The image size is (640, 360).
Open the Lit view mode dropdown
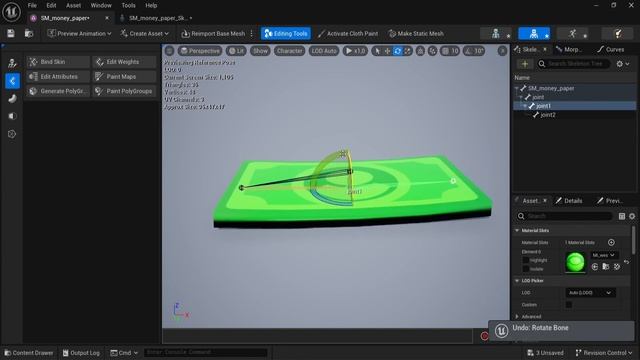(x=236, y=51)
